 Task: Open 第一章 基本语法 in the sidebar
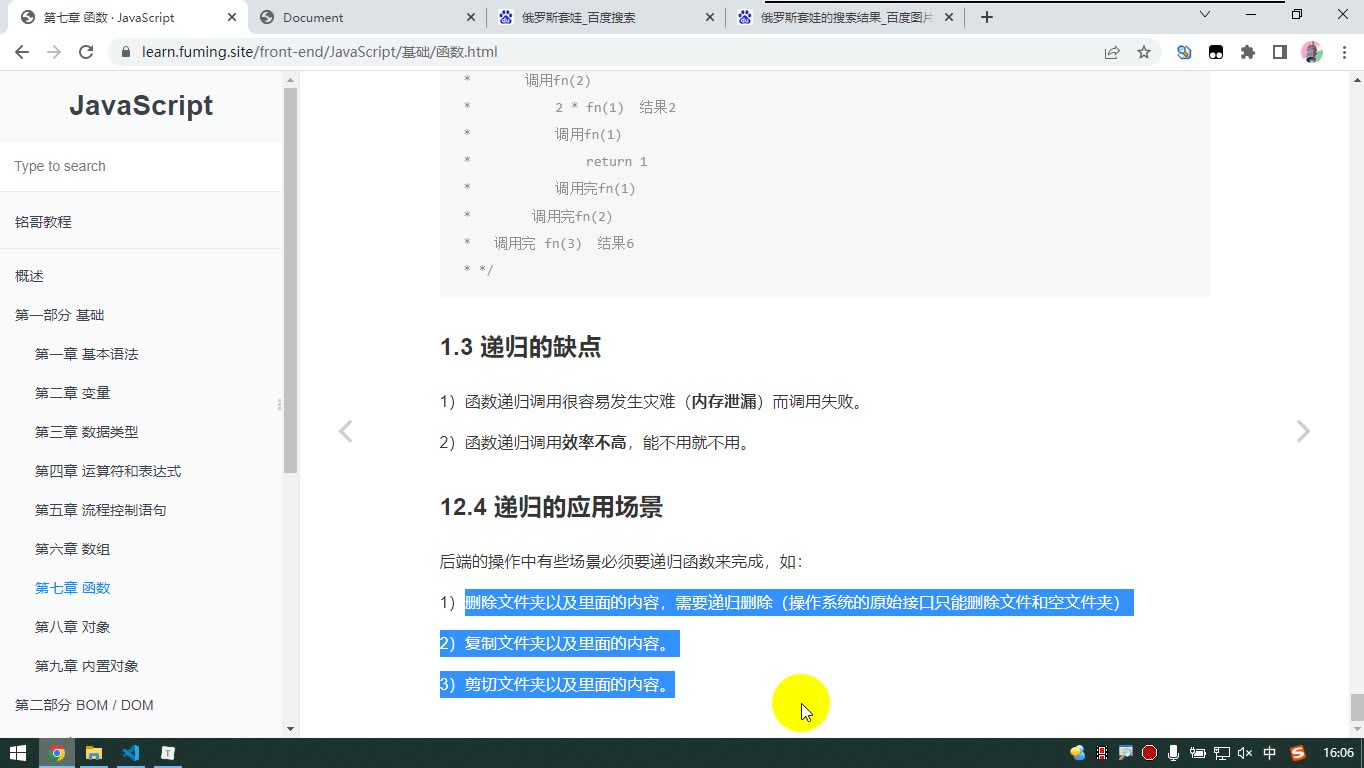pos(87,354)
